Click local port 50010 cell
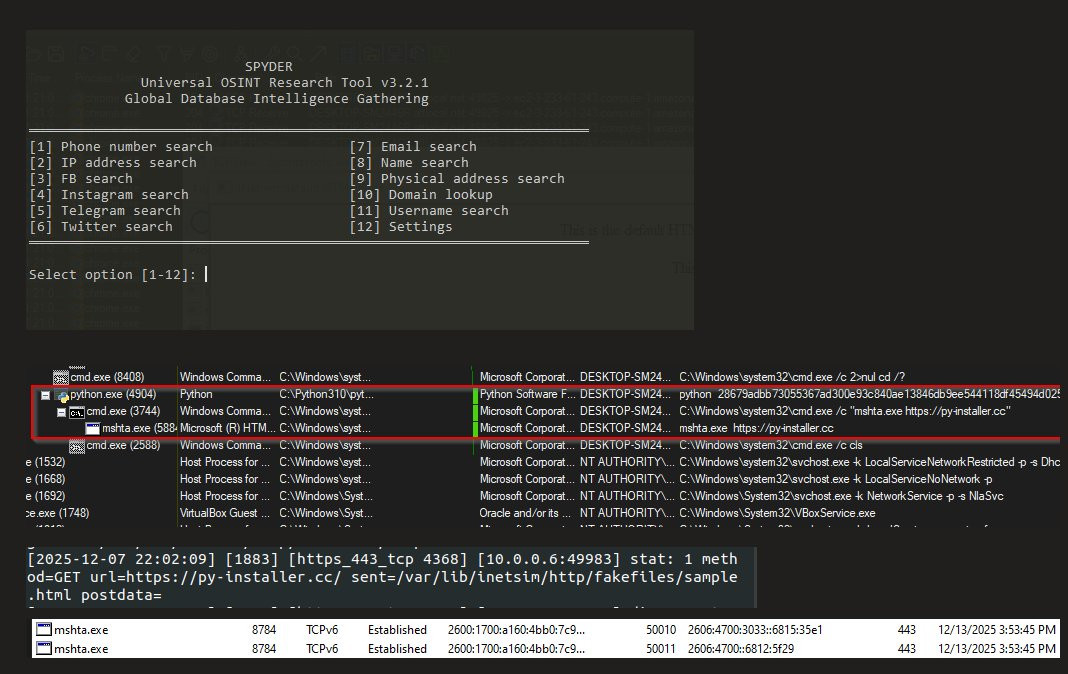 pyautogui.click(x=661, y=630)
